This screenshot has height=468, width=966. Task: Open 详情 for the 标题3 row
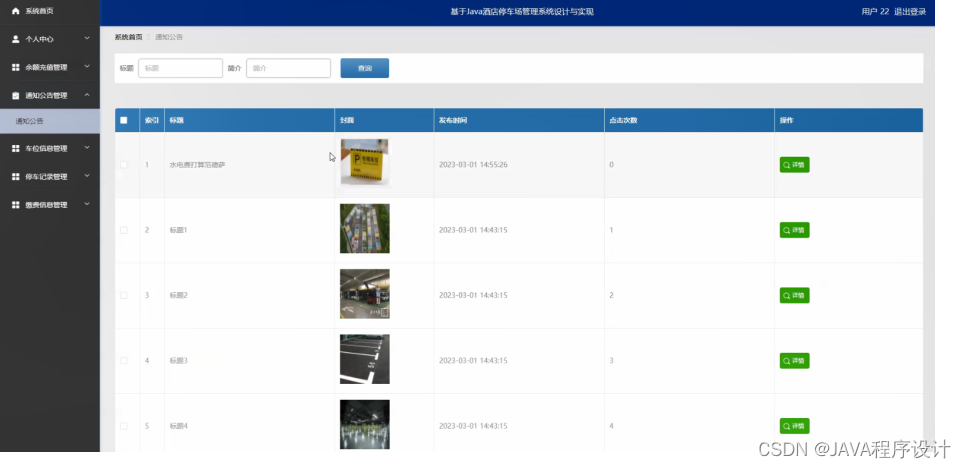pyautogui.click(x=795, y=360)
